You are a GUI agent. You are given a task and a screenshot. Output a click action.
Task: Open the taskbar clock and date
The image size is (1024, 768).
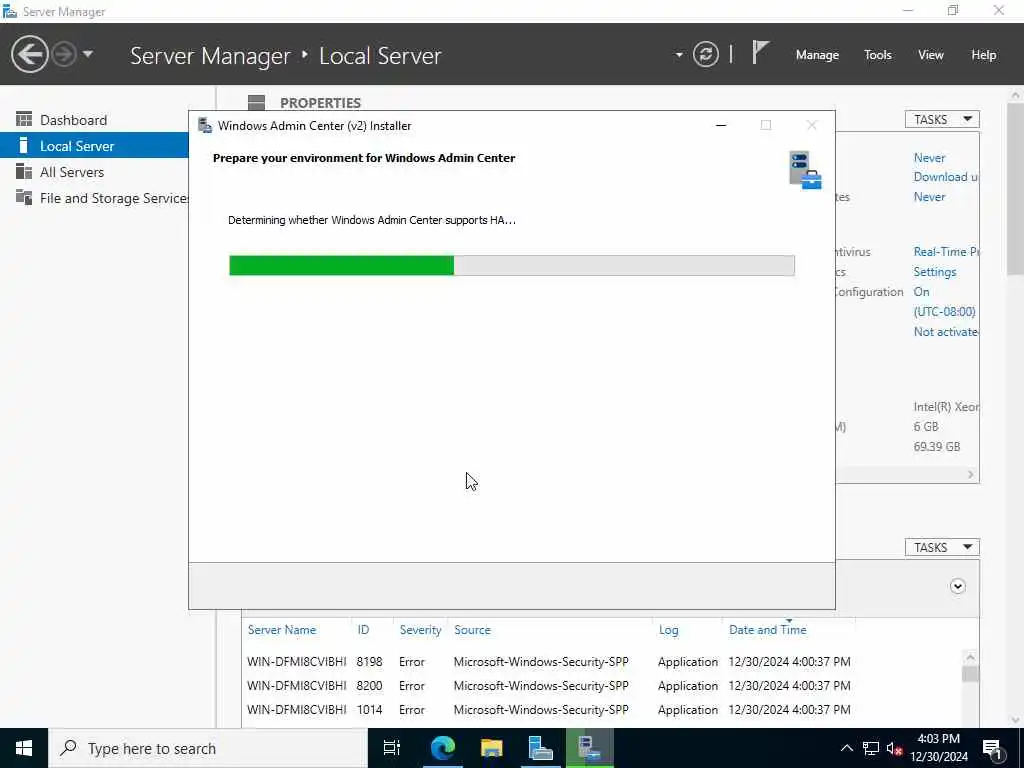(x=939, y=748)
